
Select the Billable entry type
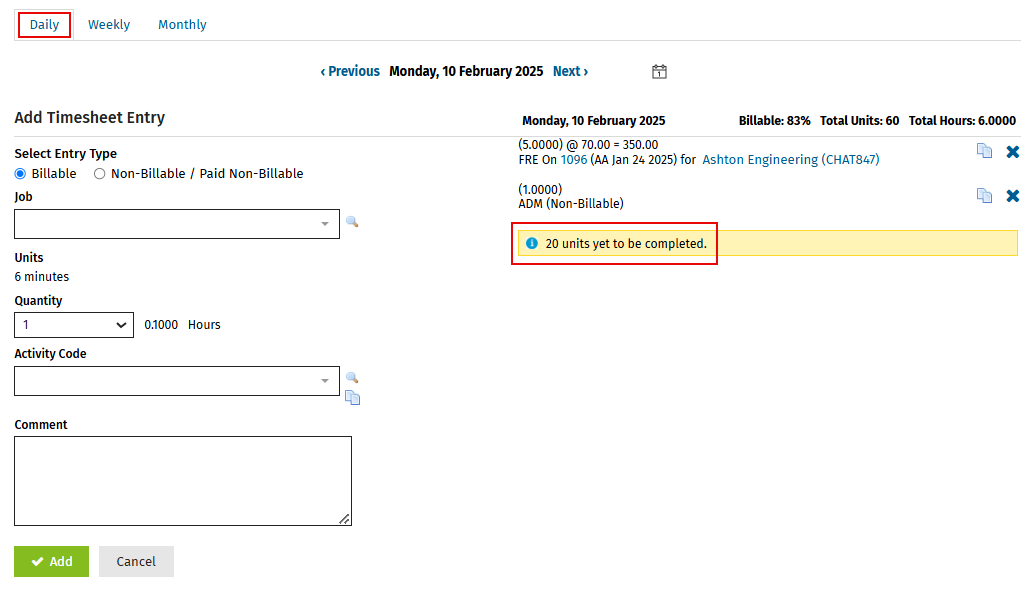click(x=20, y=174)
